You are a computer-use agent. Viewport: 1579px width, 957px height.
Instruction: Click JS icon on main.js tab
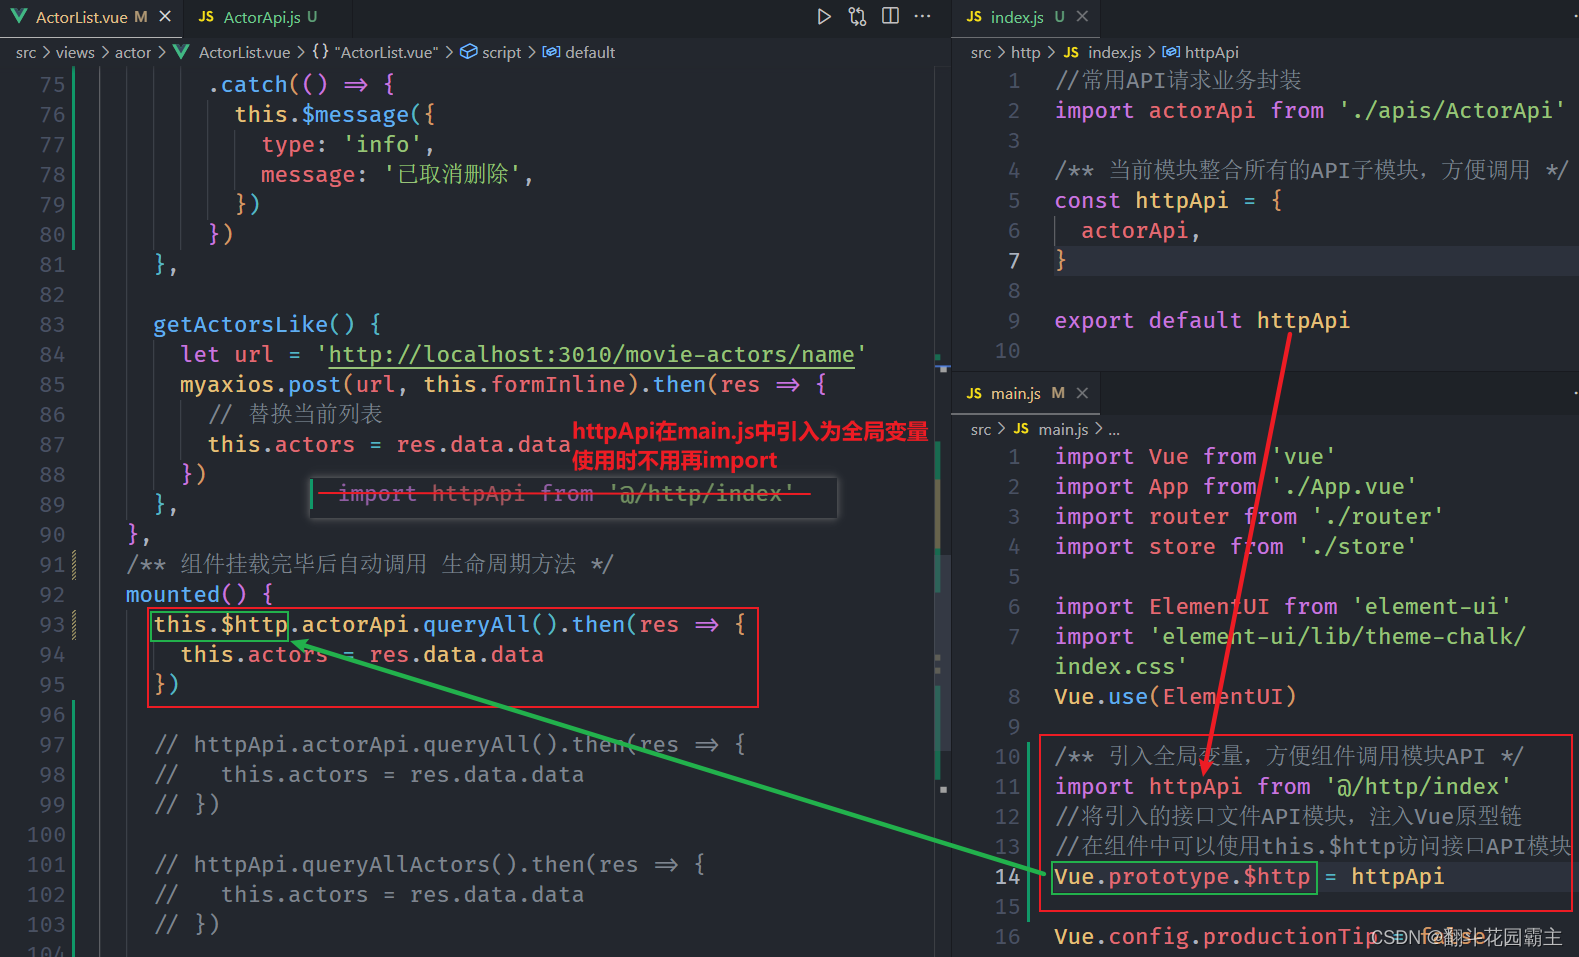click(x=974, y=393)
